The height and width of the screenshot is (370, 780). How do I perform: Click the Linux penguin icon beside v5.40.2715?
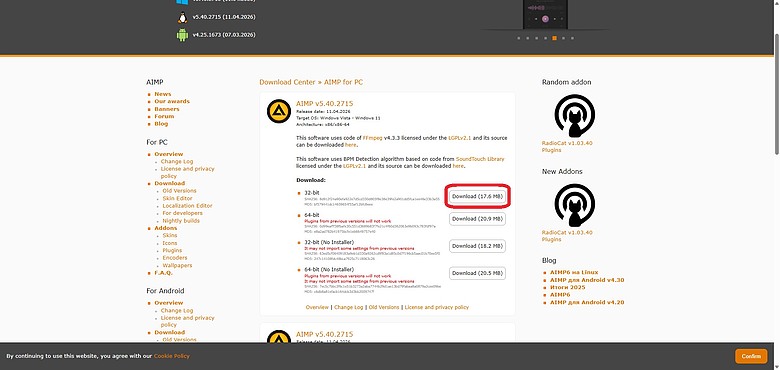183,17
